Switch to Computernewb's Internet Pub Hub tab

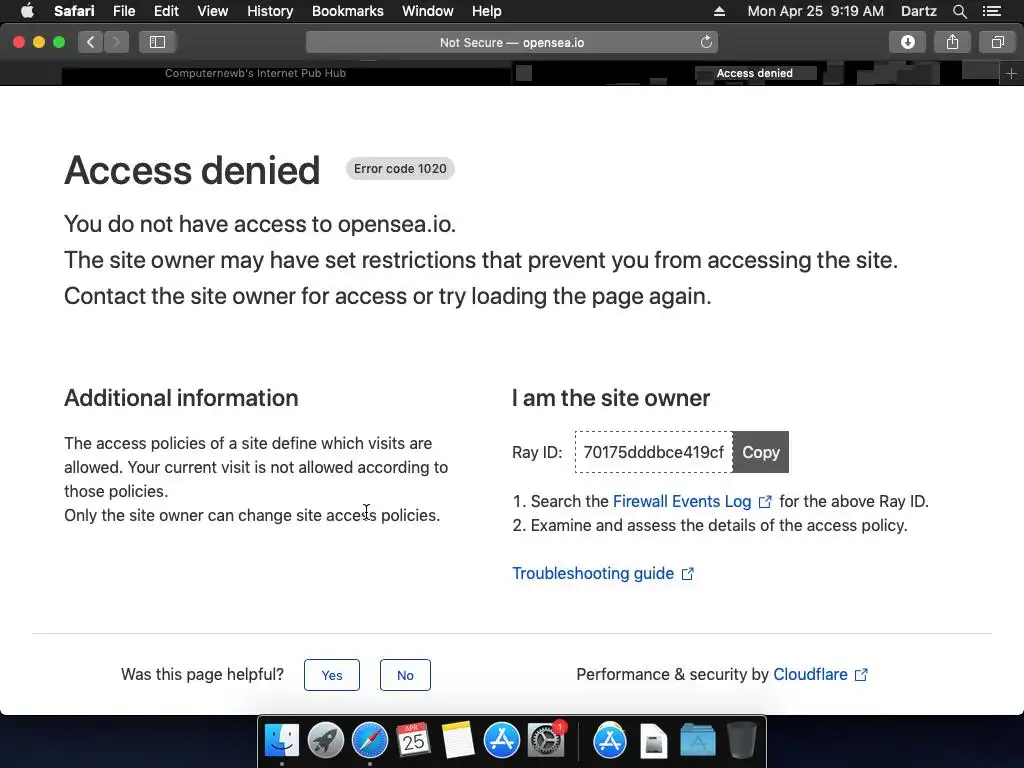(x=255, y=73)
